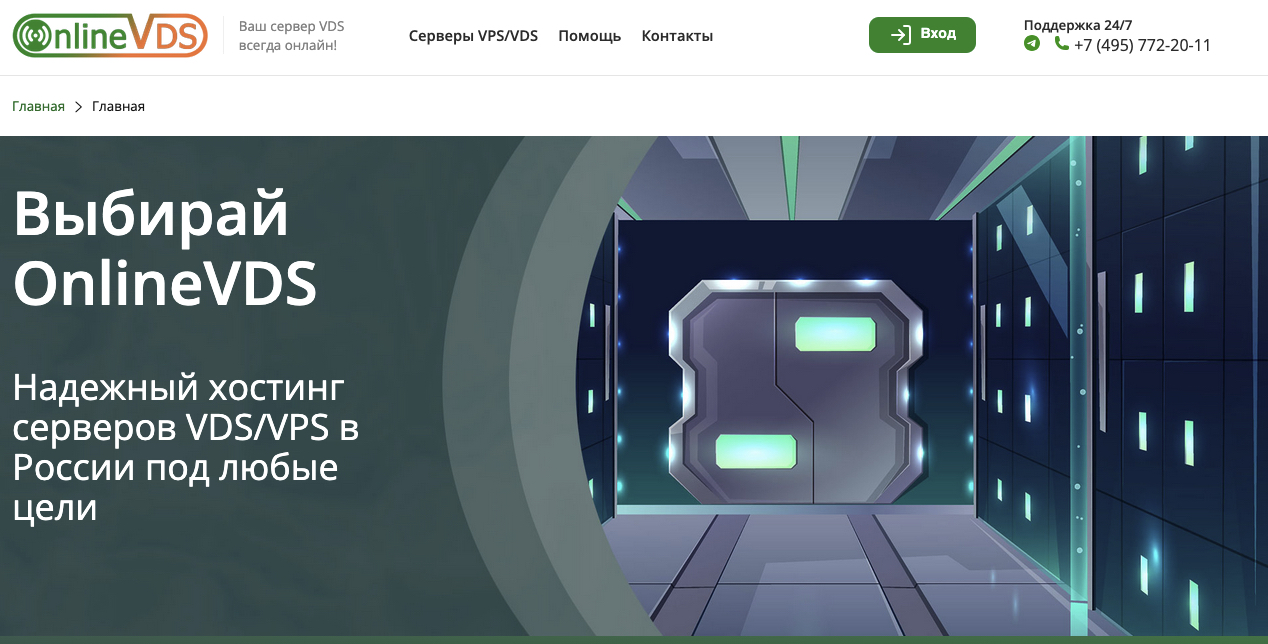Go to the Контакты page
1268x644 pixels.
[677, 36]
